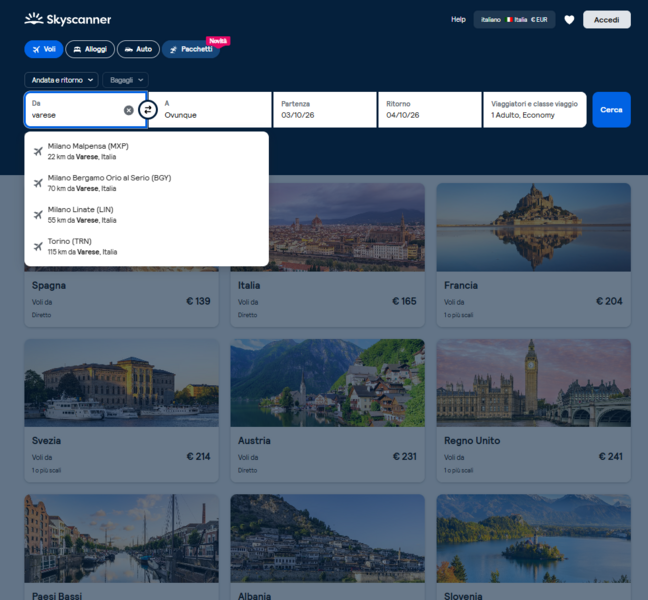The image size is (648, 600).
Task: Choose Milano Malpensa (MXP) suggestion
Action: [x=146, y=151]
